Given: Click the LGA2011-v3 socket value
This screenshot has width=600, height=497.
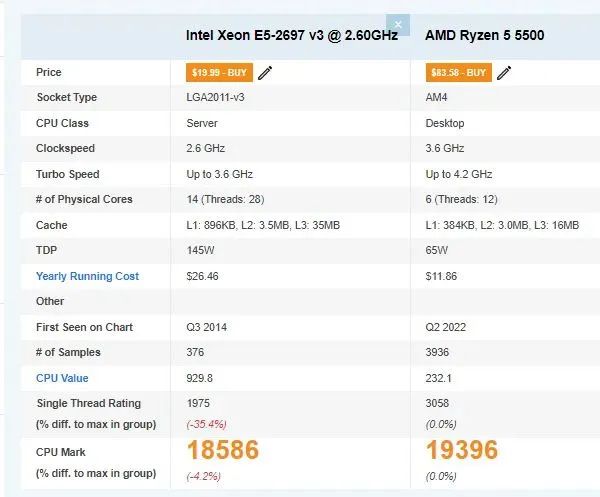Looking at the screenshot, I should click(x=215, y=97).
